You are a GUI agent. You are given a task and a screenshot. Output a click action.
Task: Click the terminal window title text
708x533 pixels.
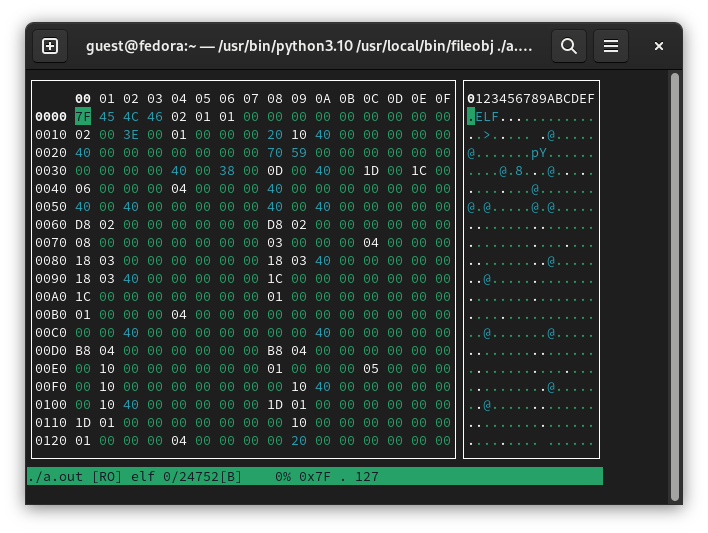click(x=309, y=46)
